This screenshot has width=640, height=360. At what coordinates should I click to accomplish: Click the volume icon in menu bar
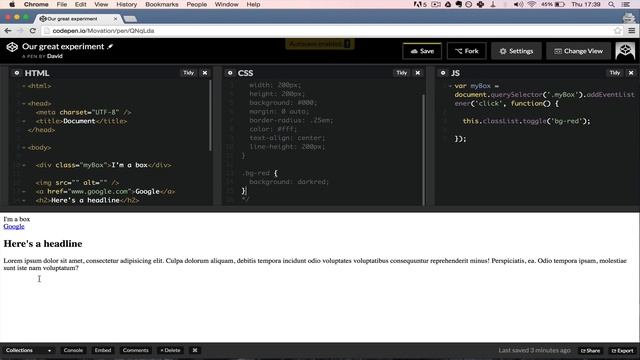518,4
